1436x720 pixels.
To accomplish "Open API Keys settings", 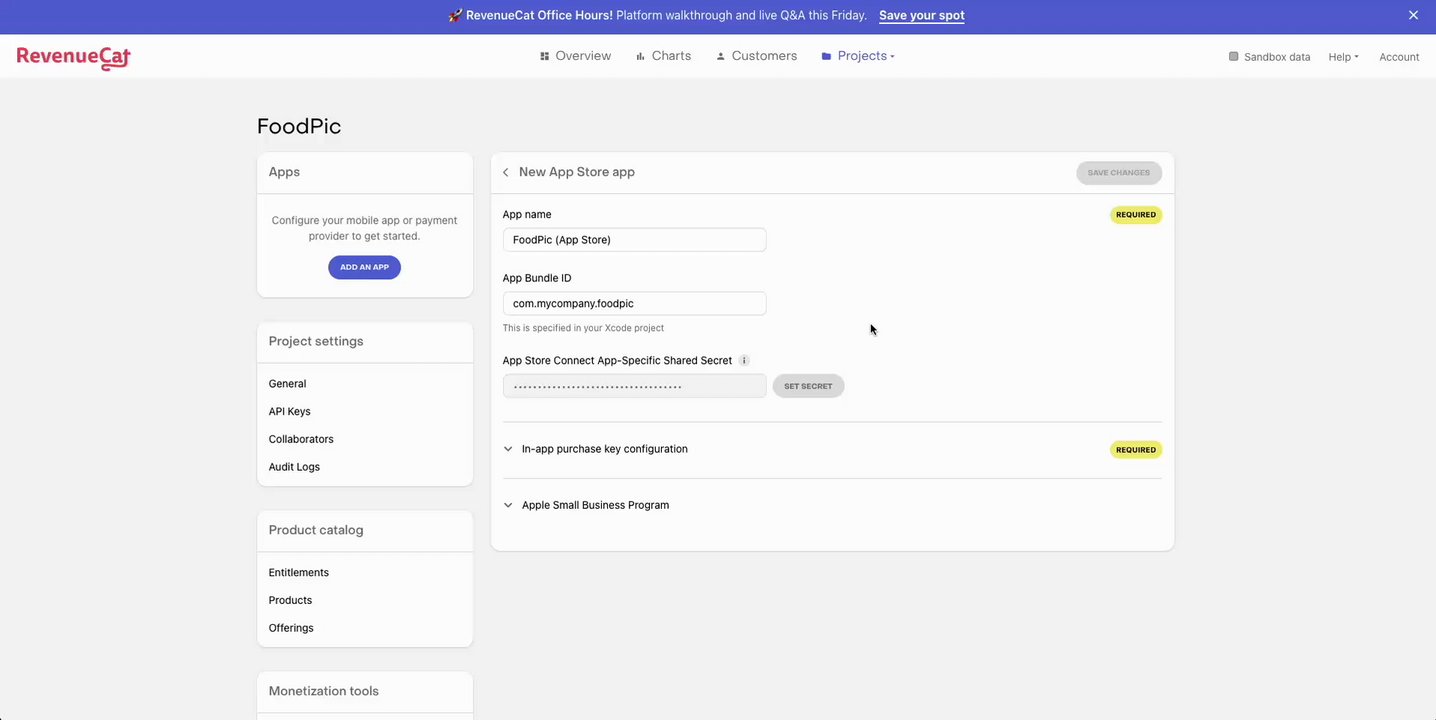I will pos(289,411).
